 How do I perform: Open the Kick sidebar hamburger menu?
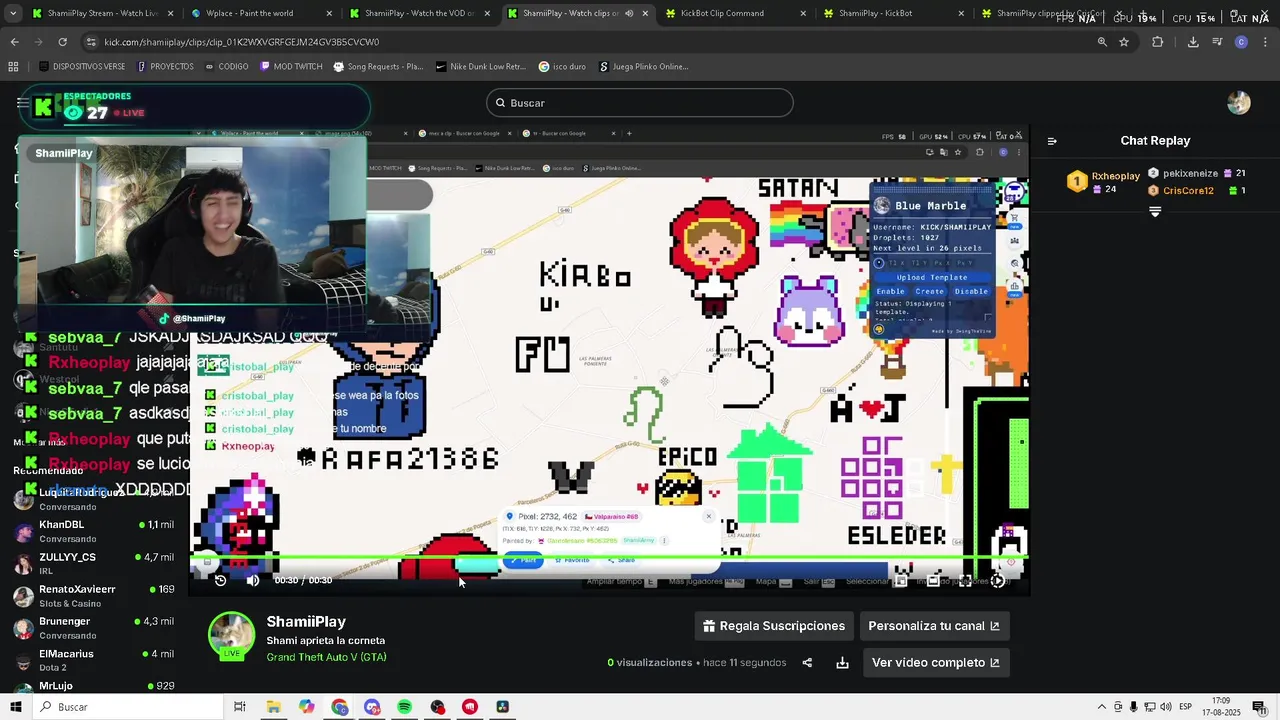click(23, 103)
